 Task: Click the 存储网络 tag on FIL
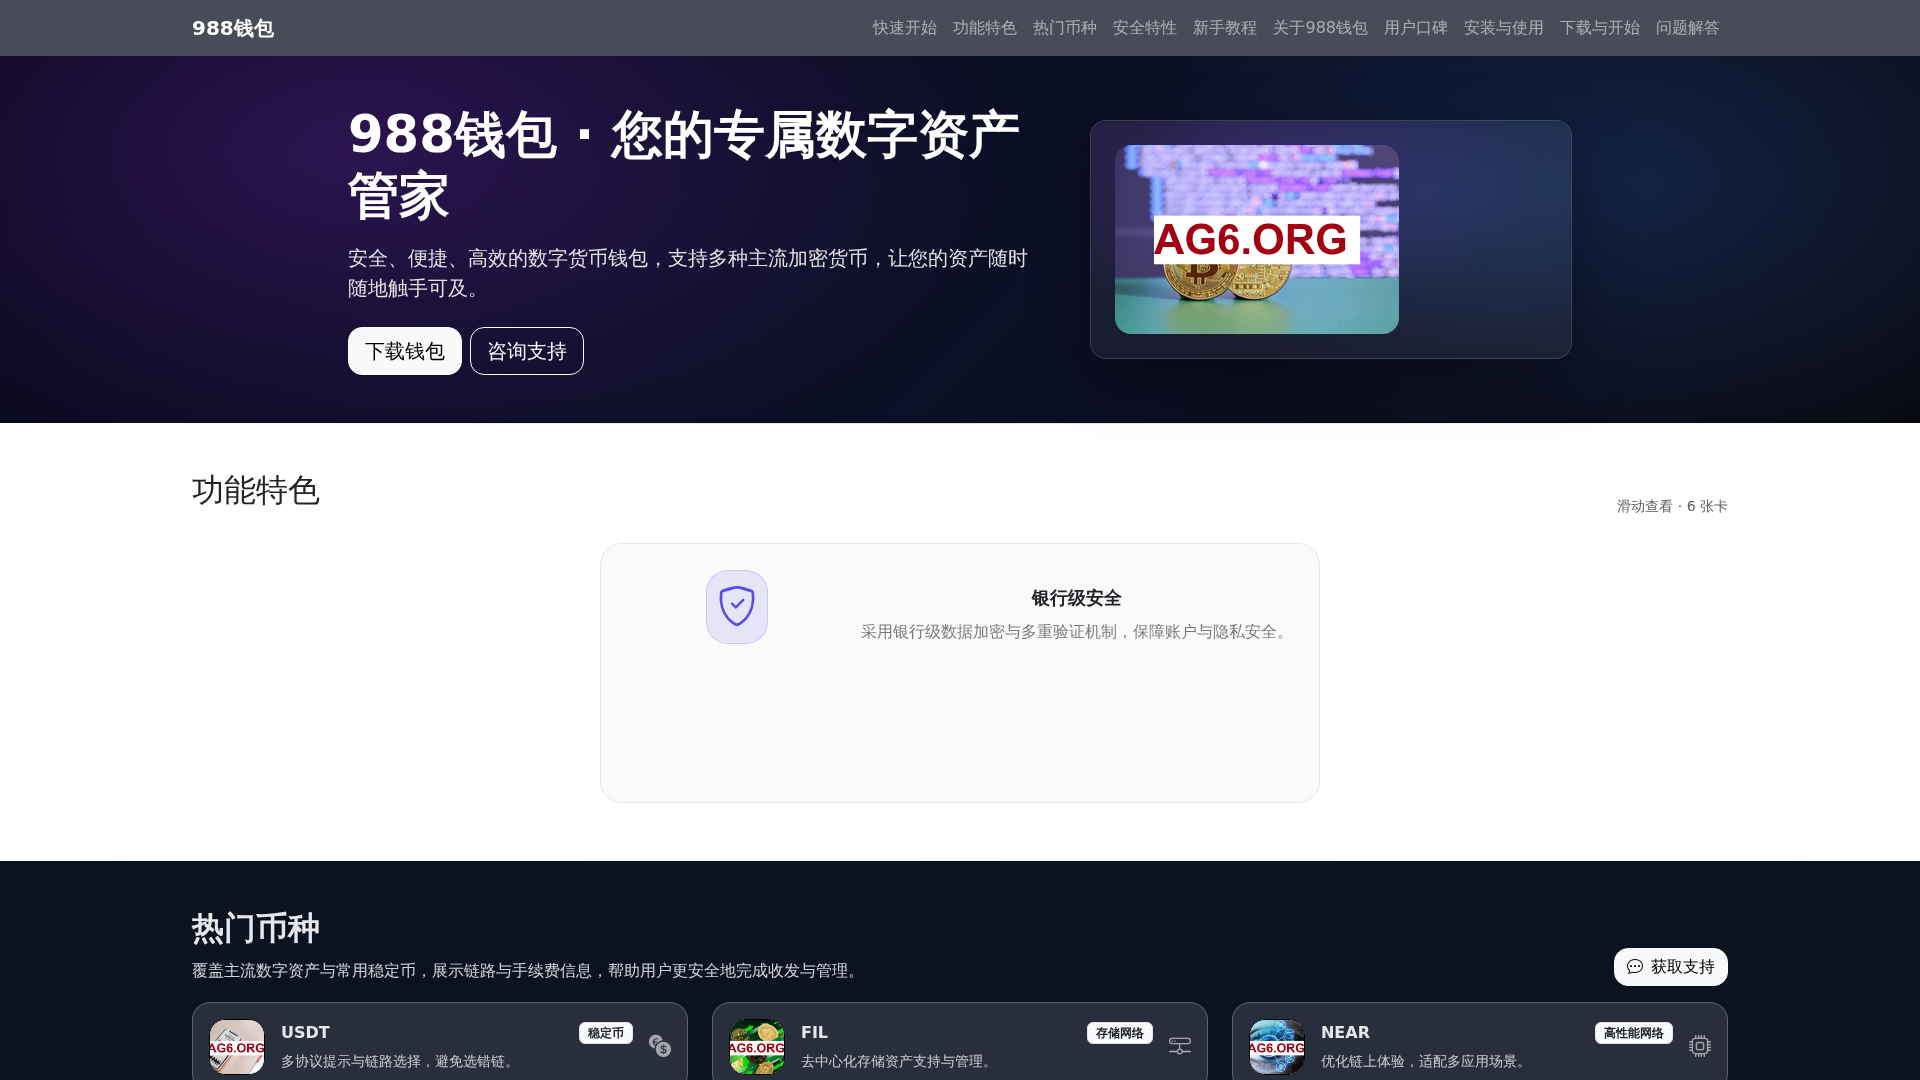pos(1120,1033)
